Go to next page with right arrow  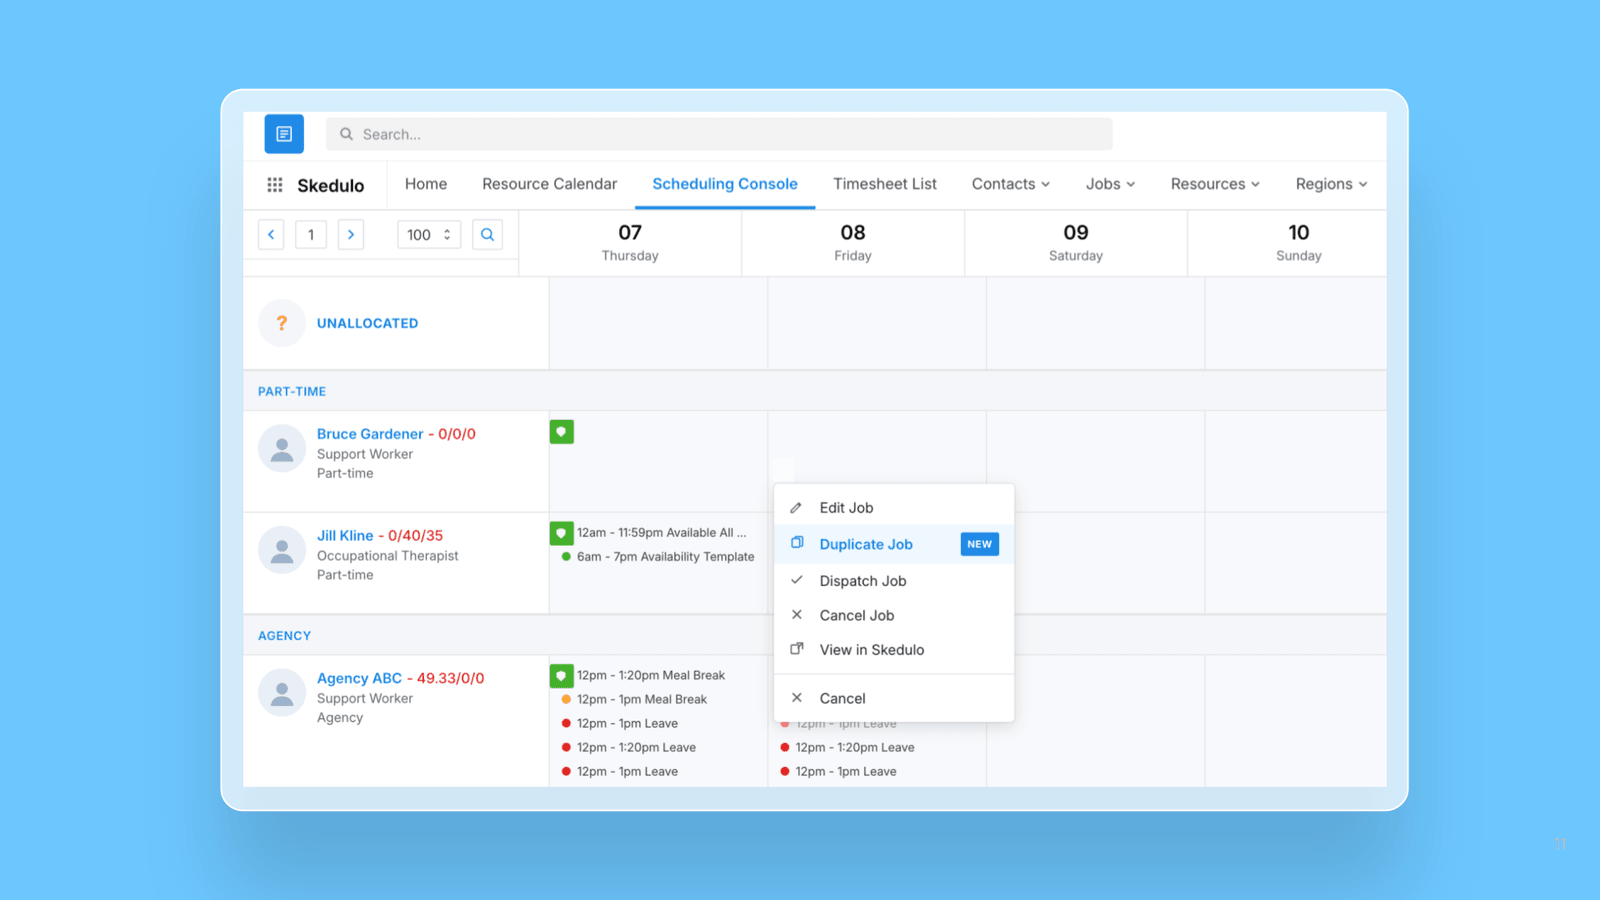point(351,235)
